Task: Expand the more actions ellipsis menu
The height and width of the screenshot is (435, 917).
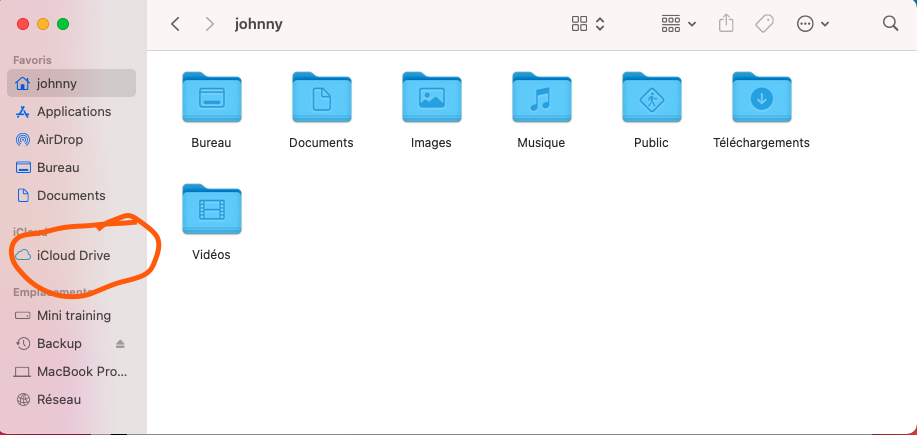Action: [812, 24]
